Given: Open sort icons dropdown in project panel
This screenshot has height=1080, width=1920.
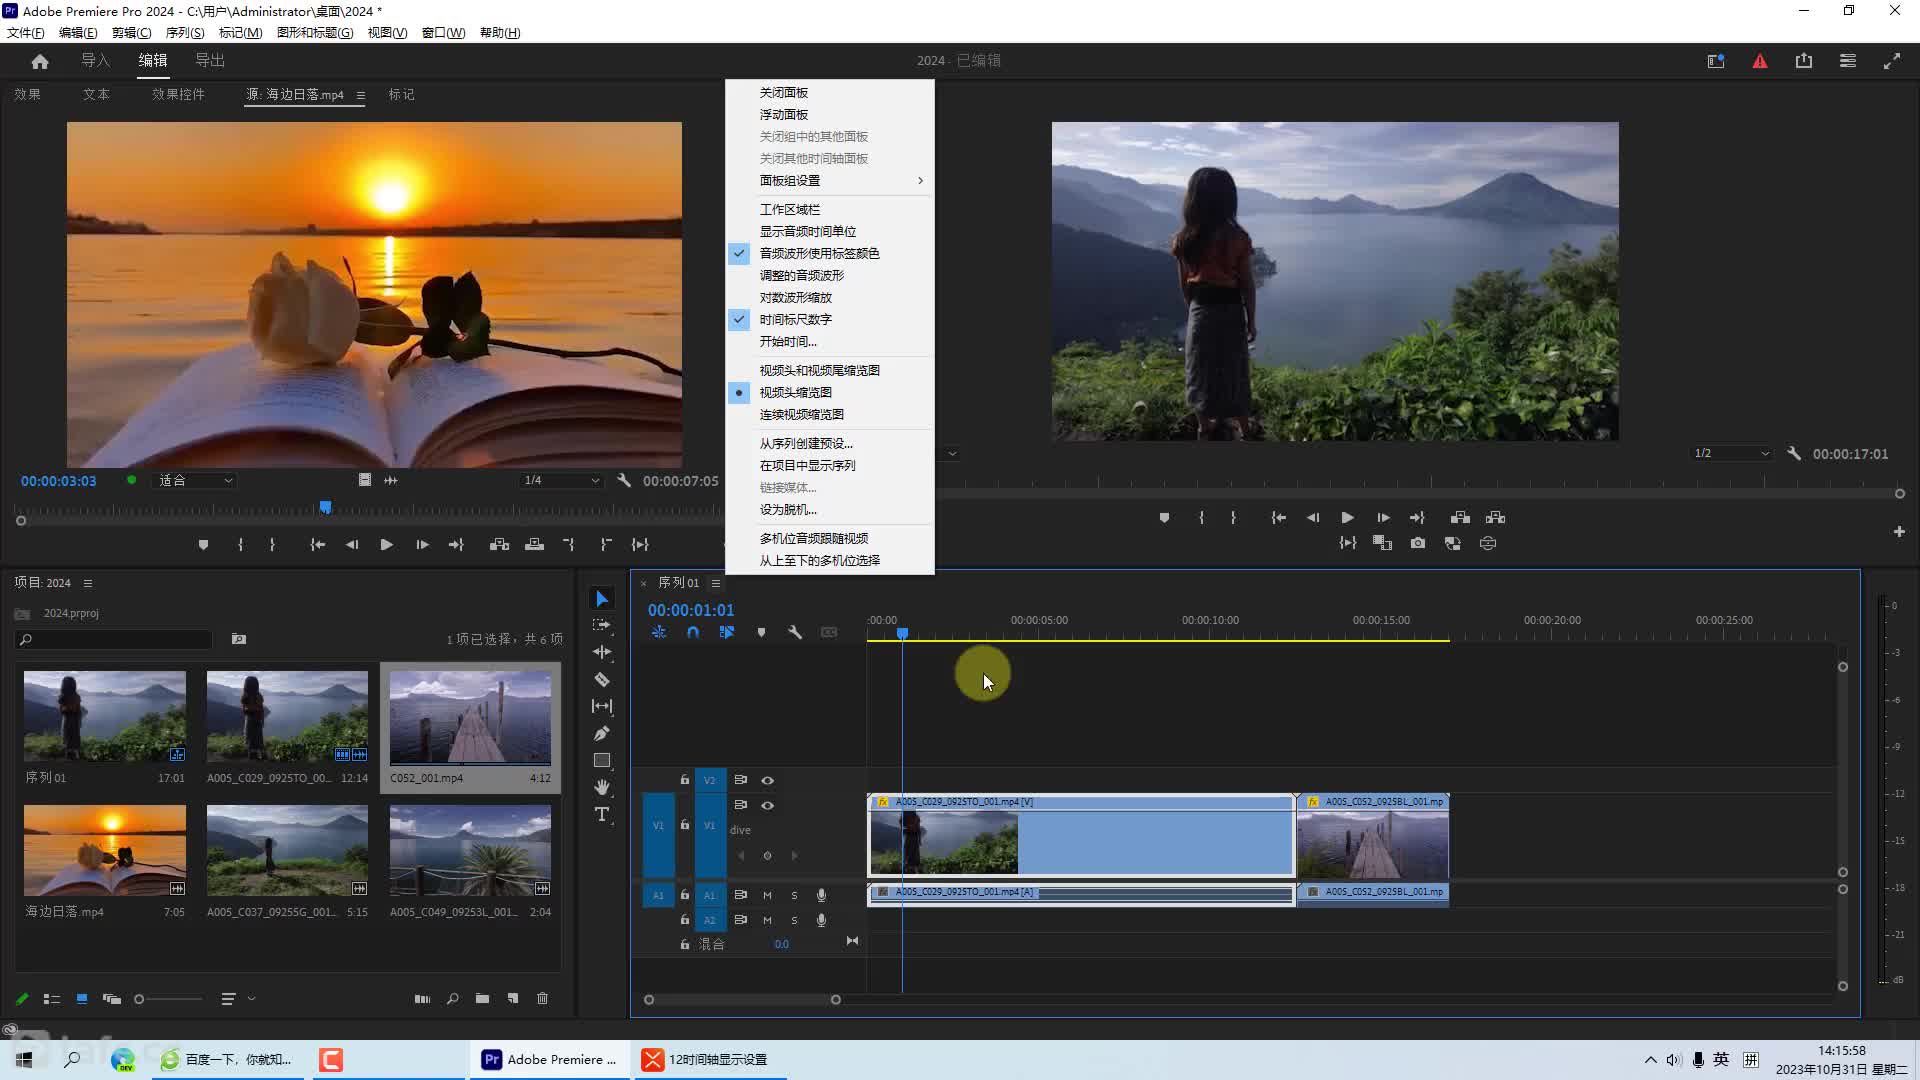Looking at the screenshot, I should point(237,998).
